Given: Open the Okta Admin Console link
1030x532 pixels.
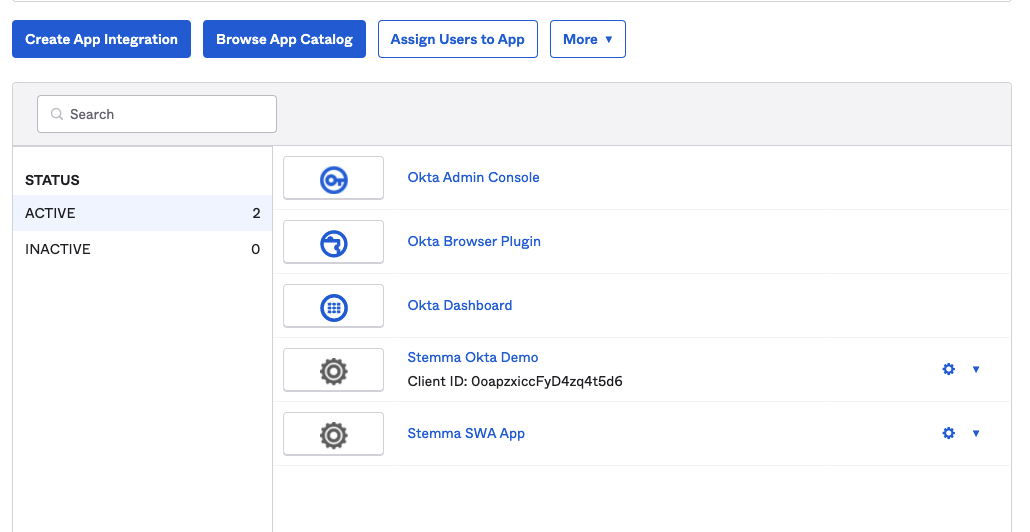Looking at the screenshot, I should point(474,177).
